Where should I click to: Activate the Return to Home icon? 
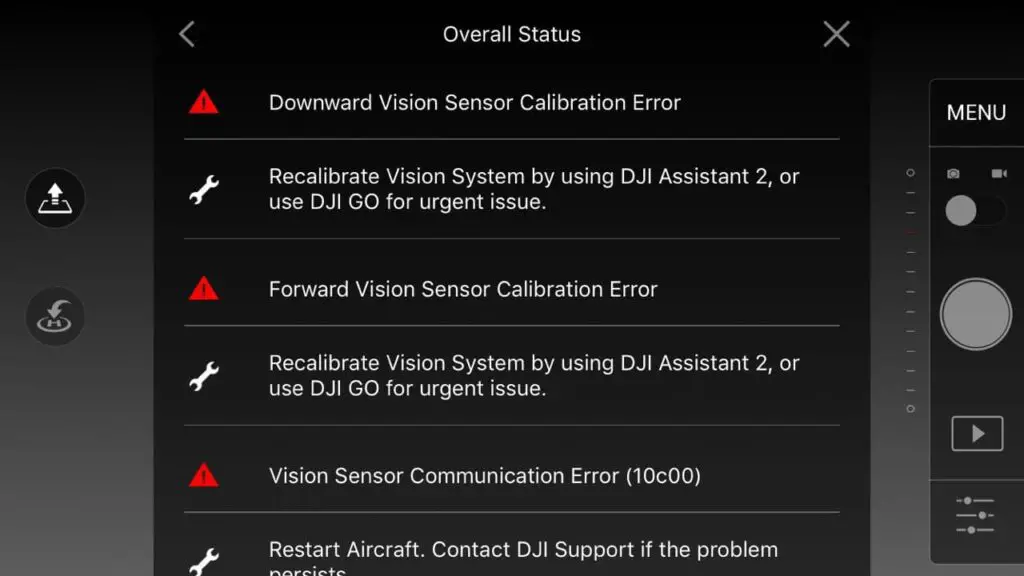[x=54, y=317]
